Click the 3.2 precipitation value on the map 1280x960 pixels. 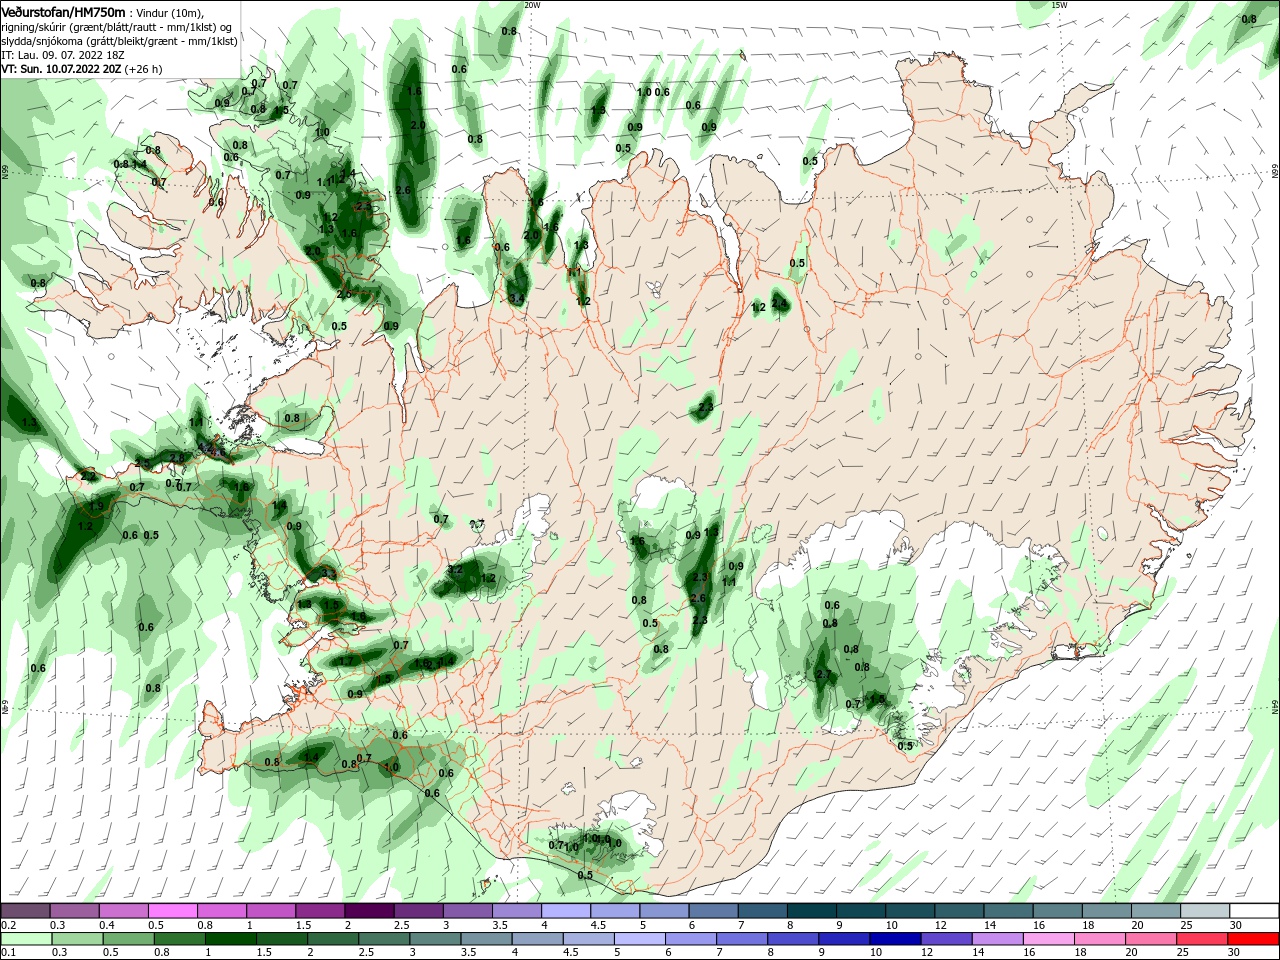pos(455,570)
